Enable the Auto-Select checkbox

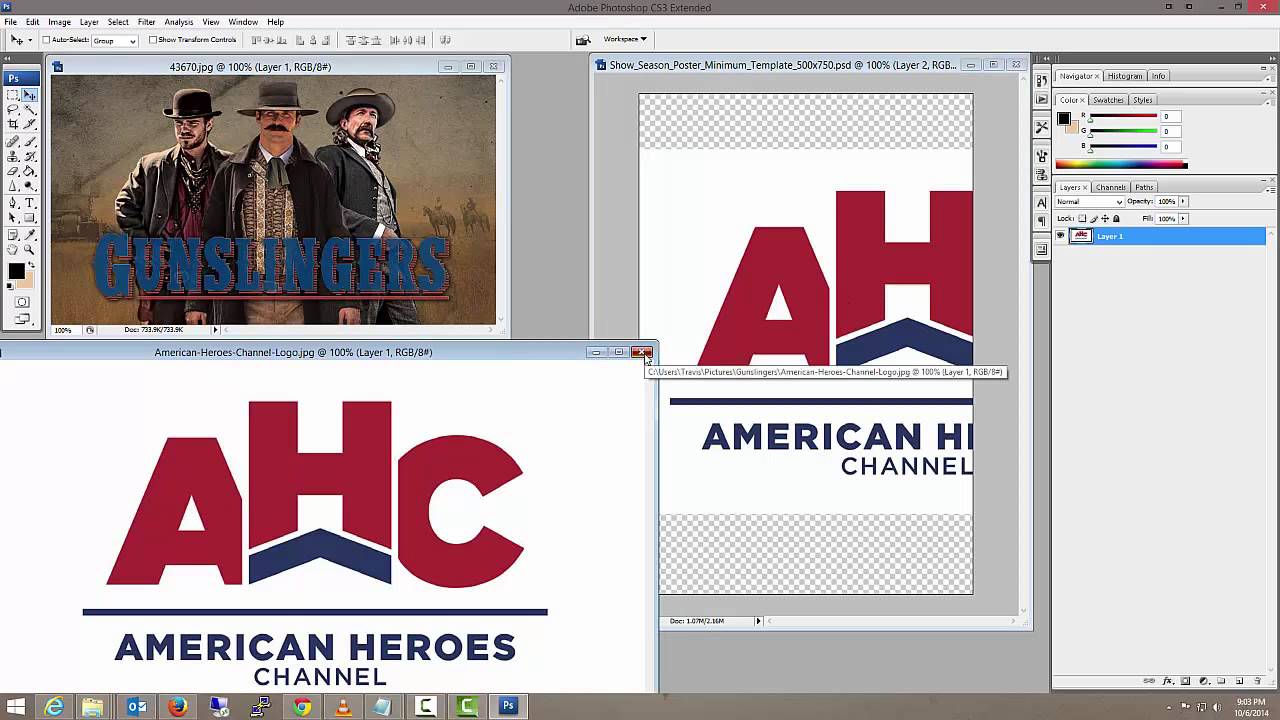click(x=46, y=40)
